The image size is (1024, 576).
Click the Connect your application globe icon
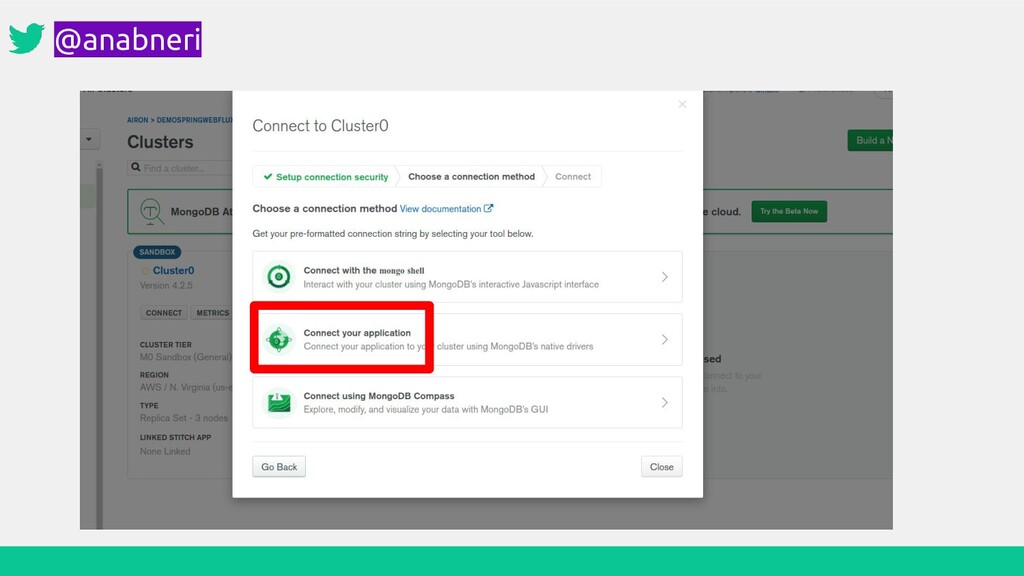pos(279,340)
